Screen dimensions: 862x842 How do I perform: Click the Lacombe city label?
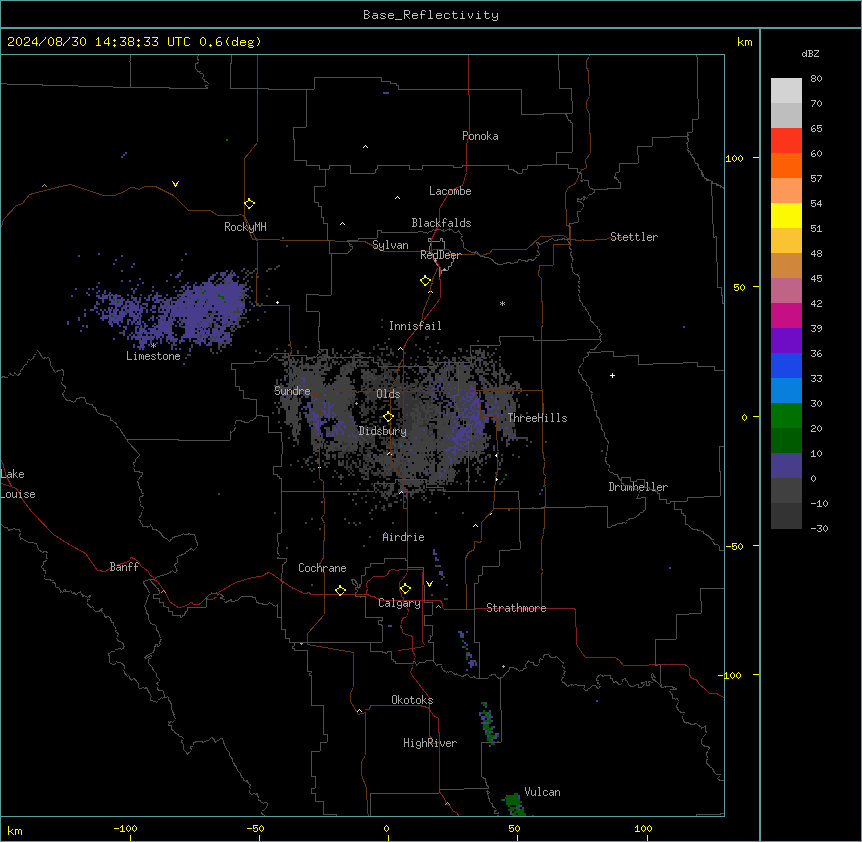coord(450,191)
